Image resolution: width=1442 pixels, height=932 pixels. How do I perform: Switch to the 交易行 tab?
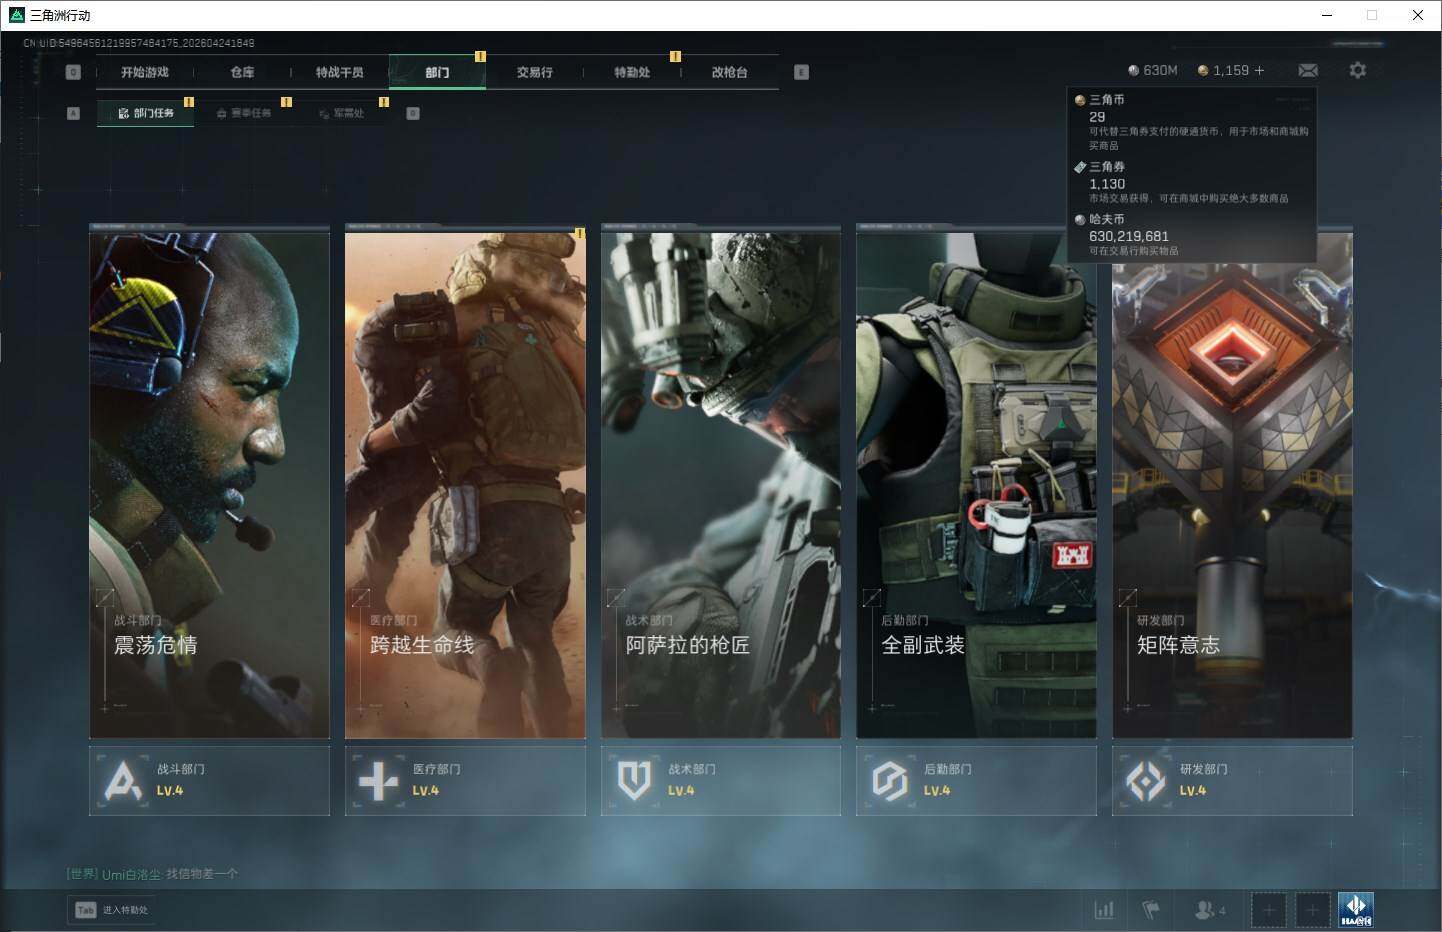pyautogui.click(x=534, y=72)
